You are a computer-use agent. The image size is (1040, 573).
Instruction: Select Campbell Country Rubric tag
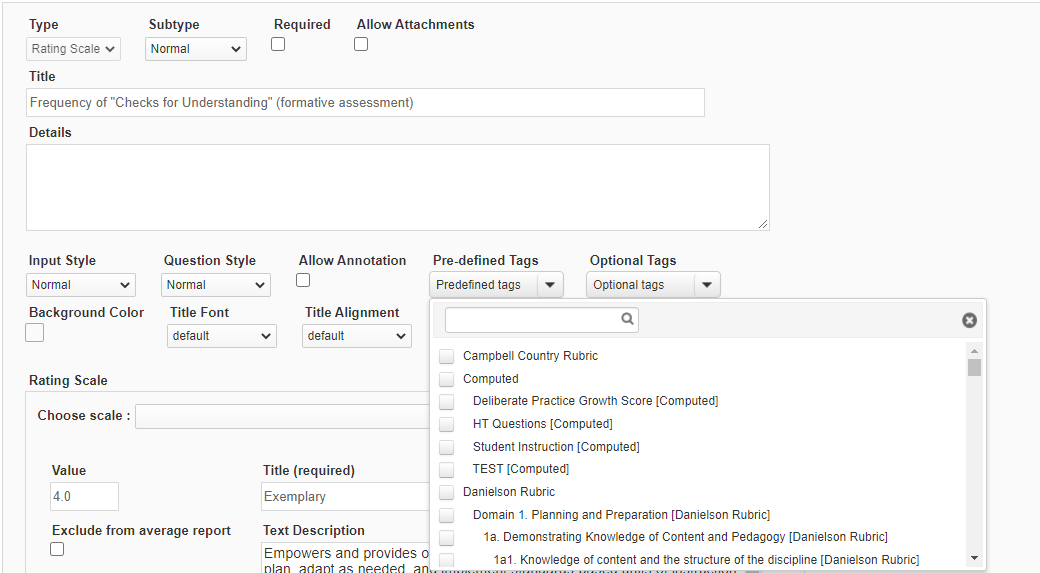pos(446,356)
